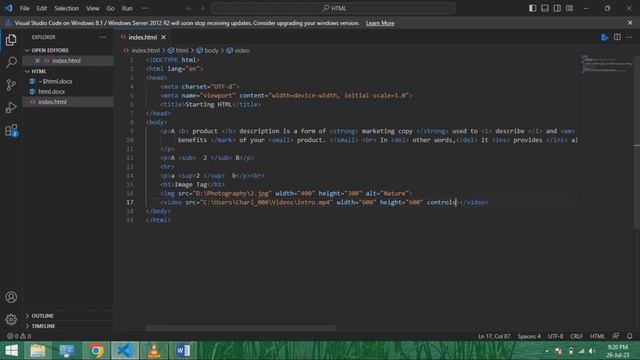The height and width of the screenshot is (360, 640).
Task: Click the code minimap preview
Action: click(607, 64)
